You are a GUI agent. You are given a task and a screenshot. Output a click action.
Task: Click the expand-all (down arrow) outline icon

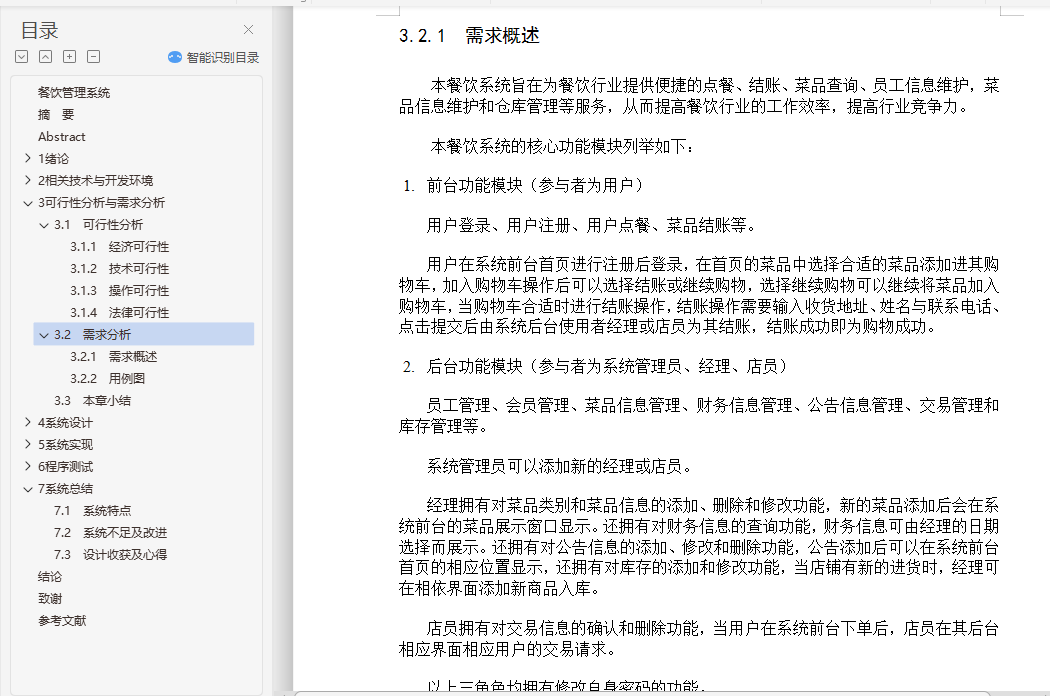click(x=21, y=57)
